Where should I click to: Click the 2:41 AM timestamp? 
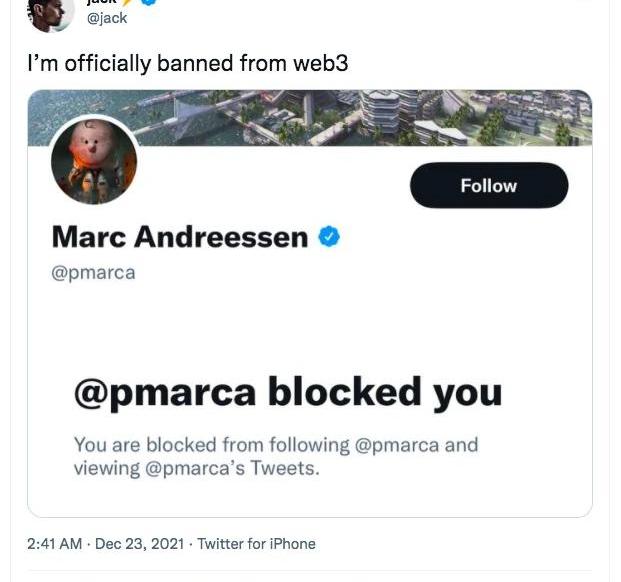[x=54, y=544]
